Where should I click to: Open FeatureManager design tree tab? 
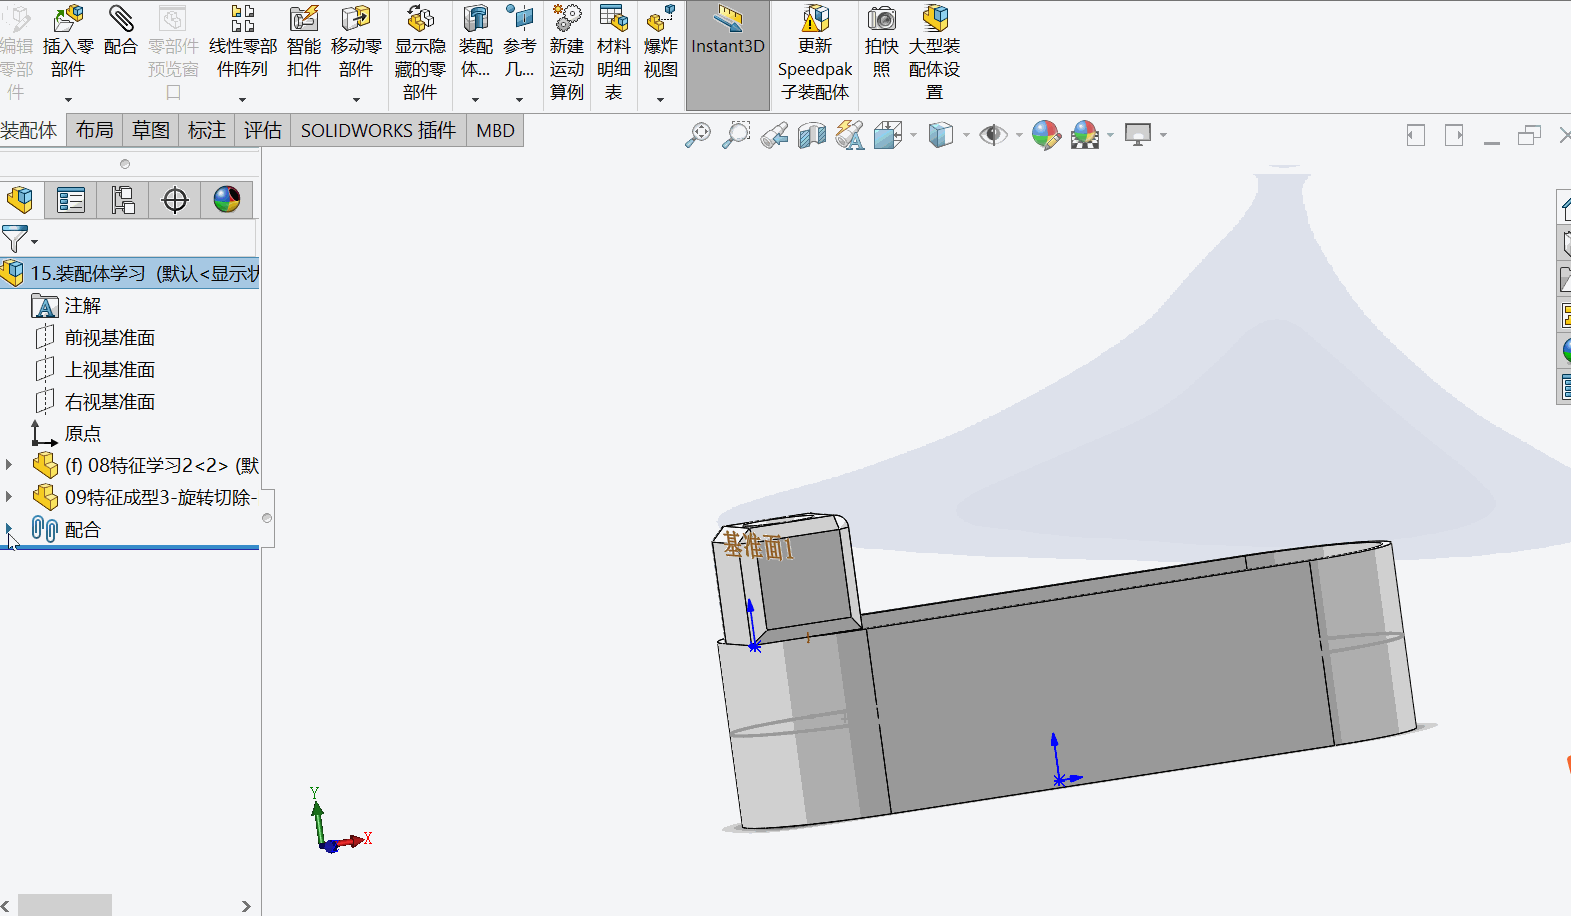pyautogui.click(x=20, y=200)
